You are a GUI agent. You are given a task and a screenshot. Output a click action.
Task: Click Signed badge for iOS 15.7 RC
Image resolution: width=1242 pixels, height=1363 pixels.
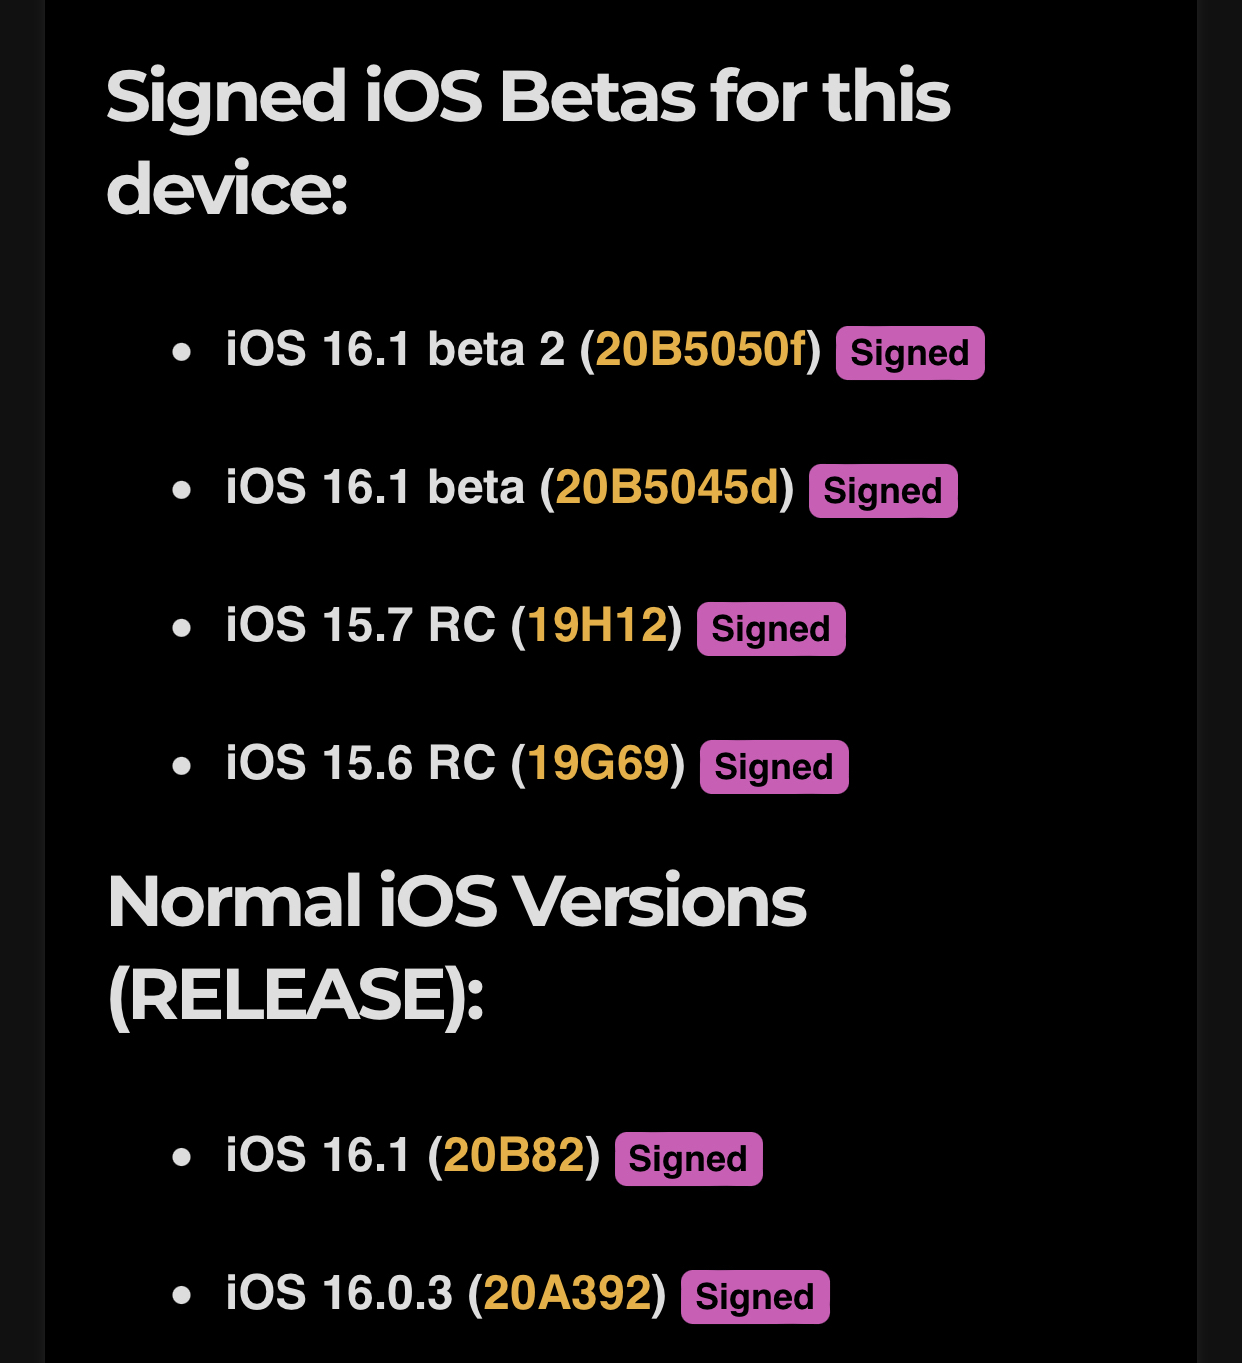pyautogui.click(x=771, y=629)
